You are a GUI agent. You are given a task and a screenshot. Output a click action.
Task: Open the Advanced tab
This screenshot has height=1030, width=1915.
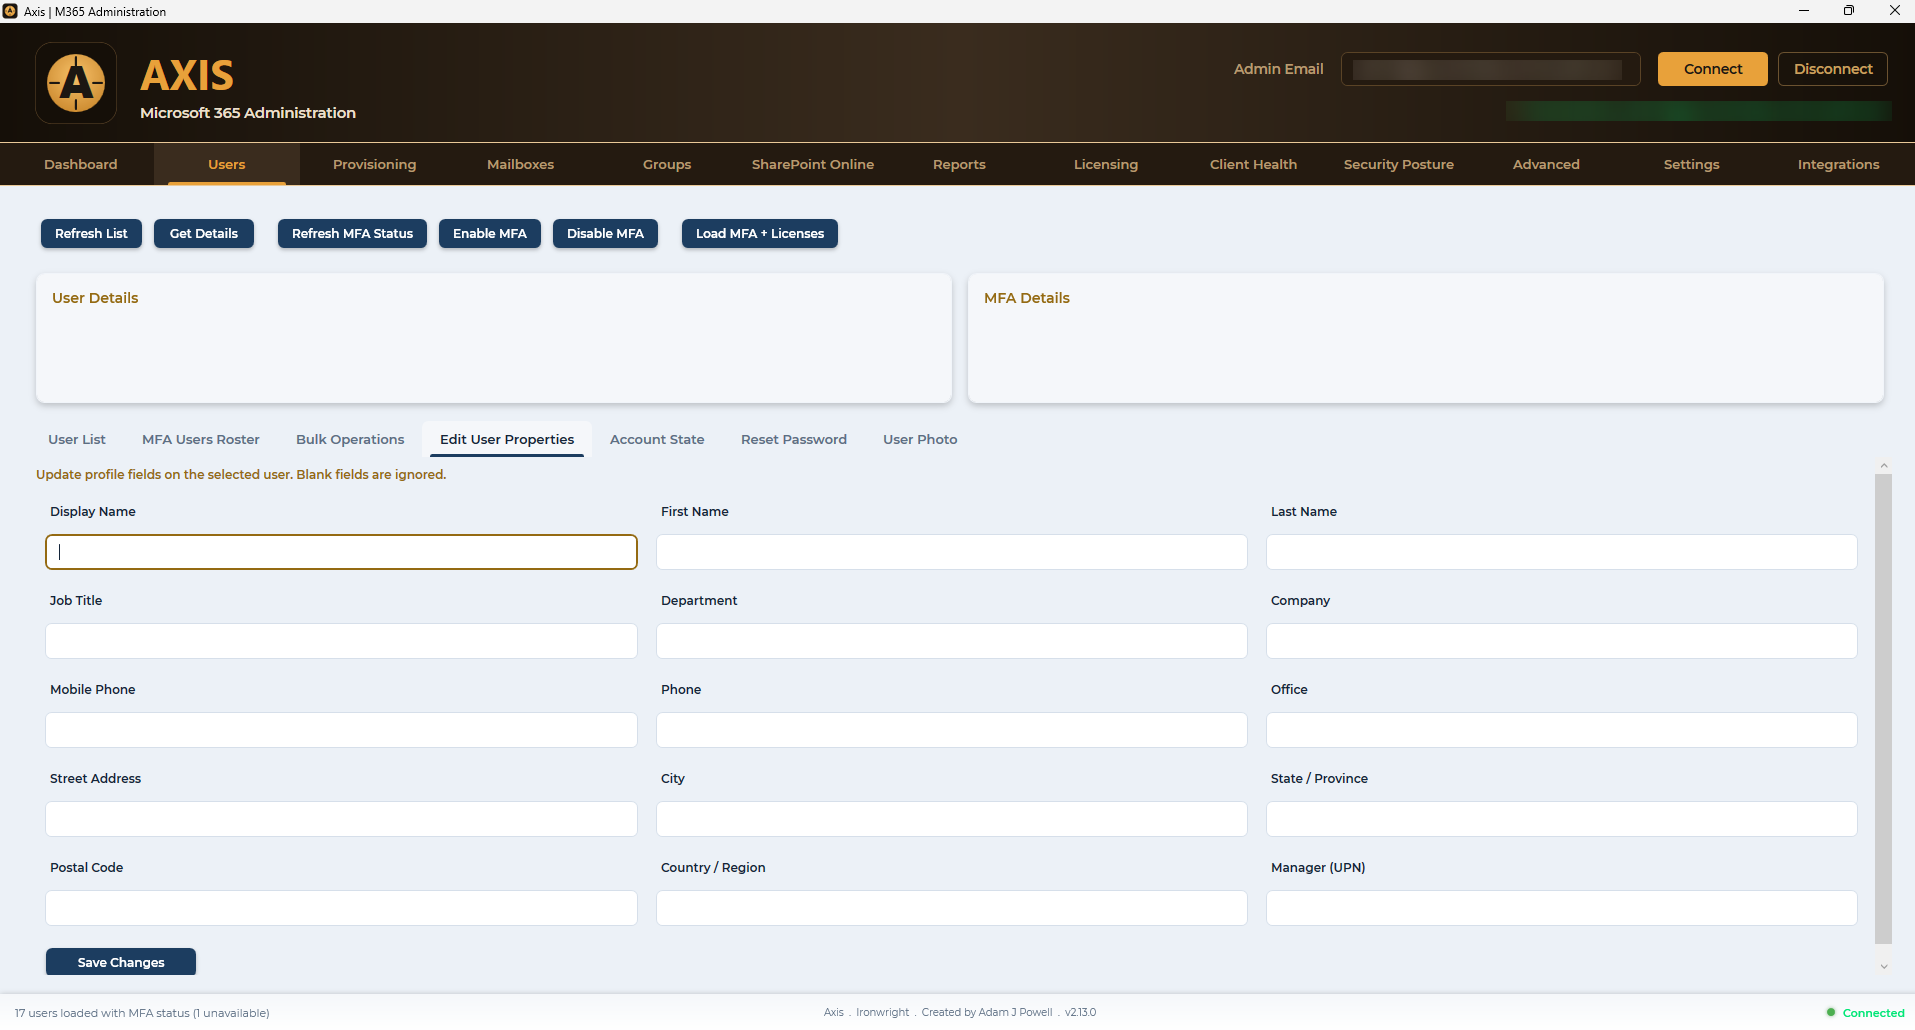1546,164
